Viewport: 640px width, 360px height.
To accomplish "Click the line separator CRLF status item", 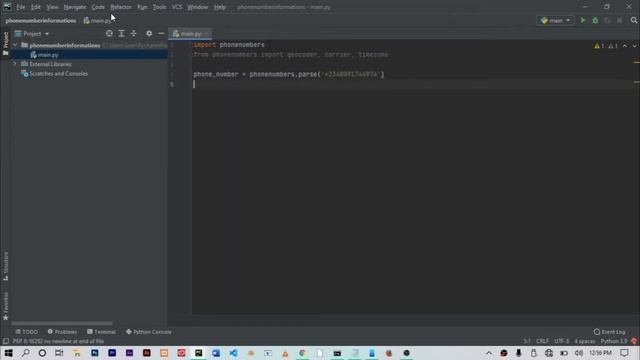I will (542, 341).
